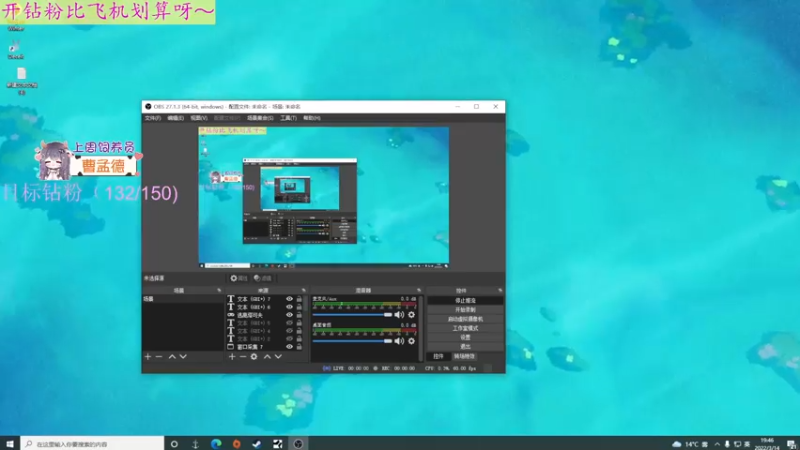The image size is (800, 450).
Task: Add a new scene with plus icon
Action: click(x=148, y=357)
